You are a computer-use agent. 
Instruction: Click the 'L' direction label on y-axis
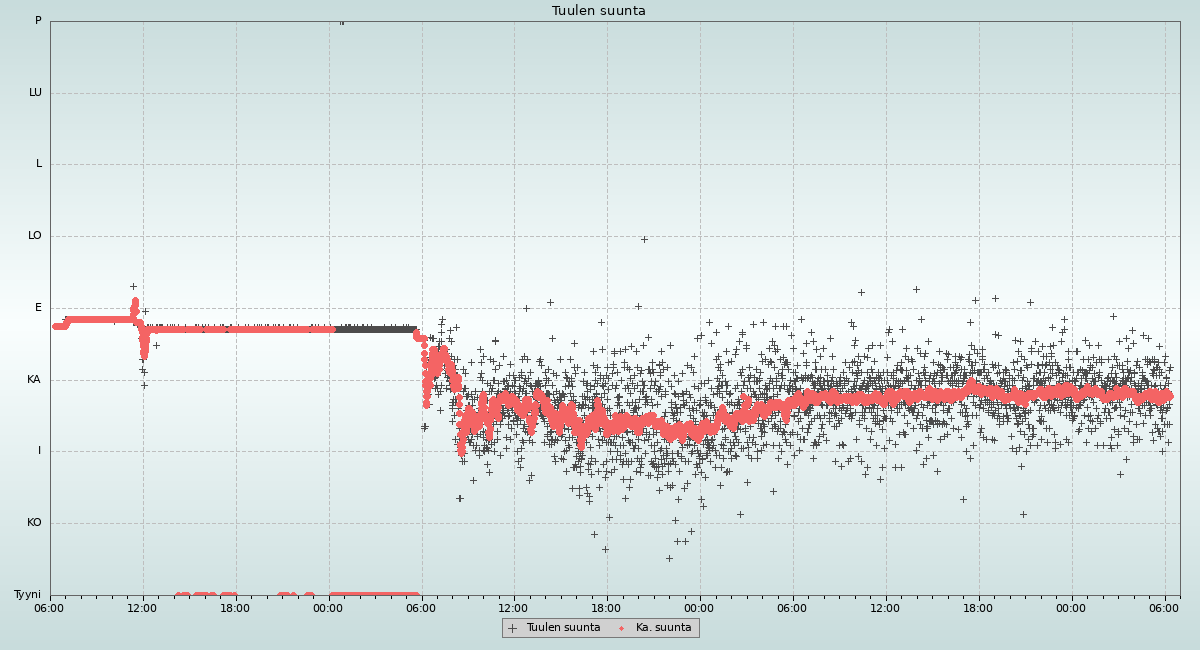click(x=39, y=164)
